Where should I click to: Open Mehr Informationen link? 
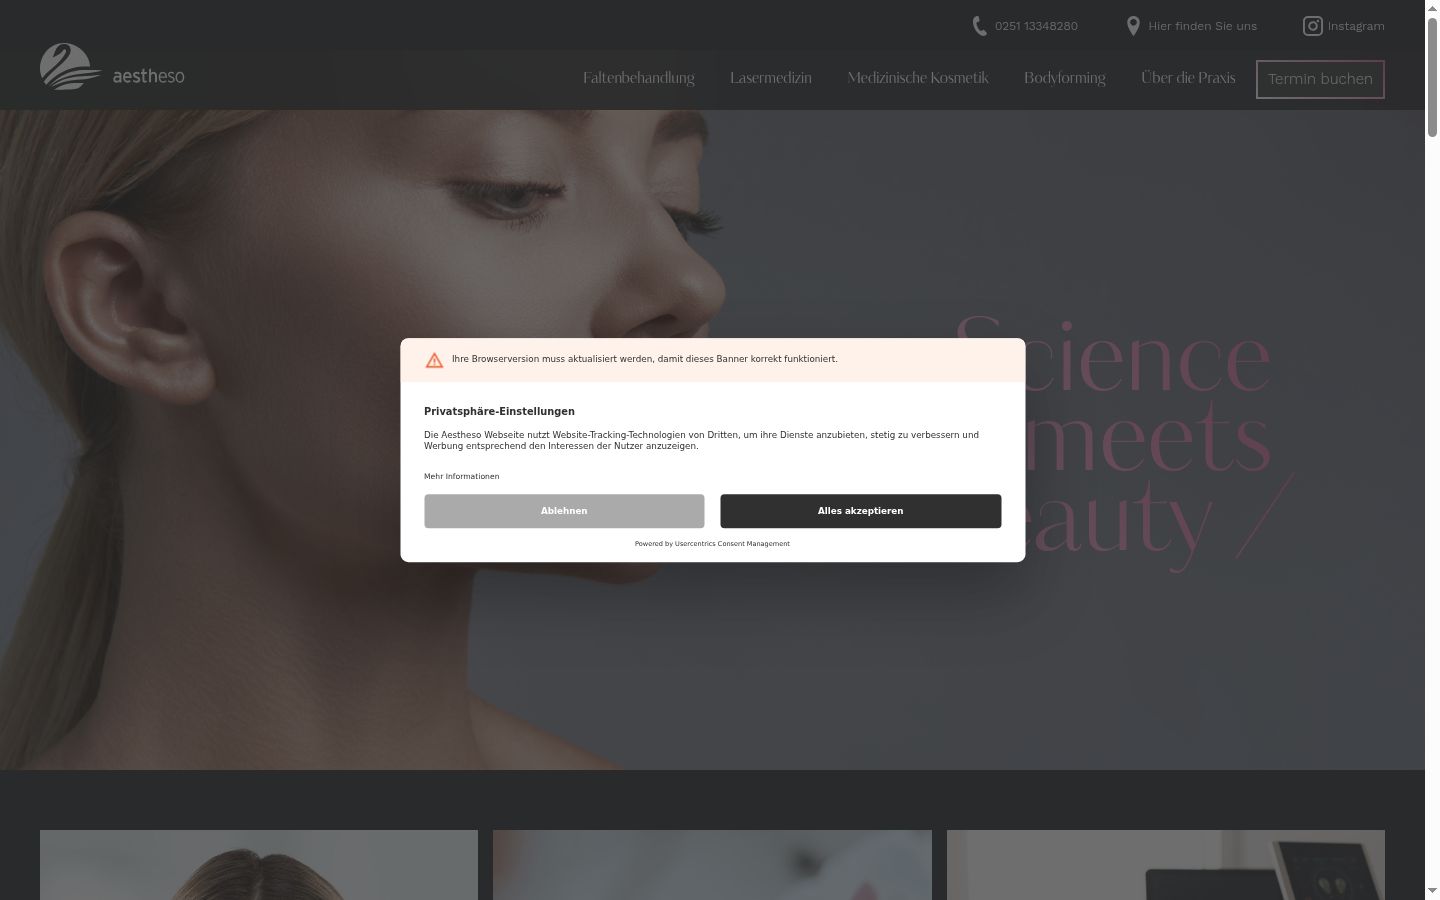click(x=461, y=476)
